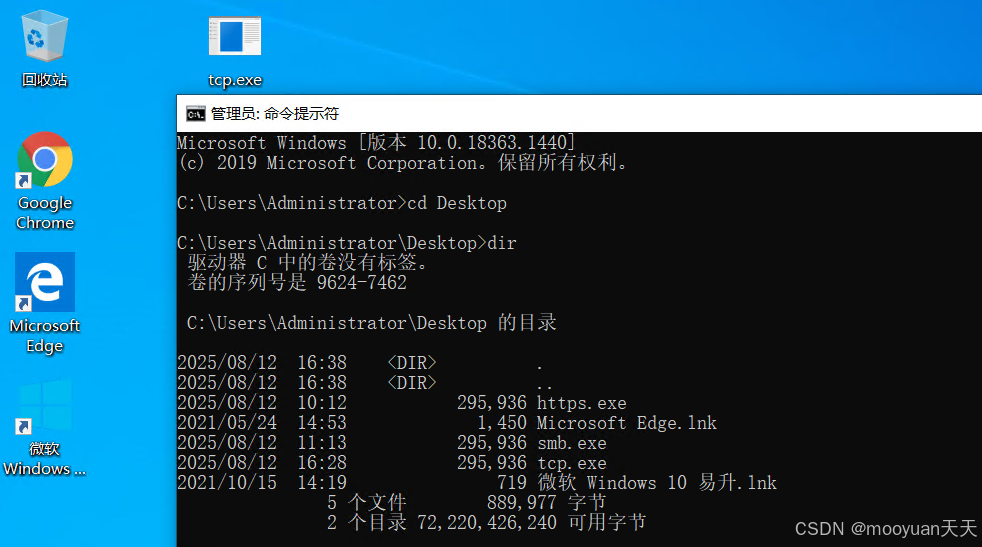Click the Windows version 10.0.18363.1440 line

(376, 142)
